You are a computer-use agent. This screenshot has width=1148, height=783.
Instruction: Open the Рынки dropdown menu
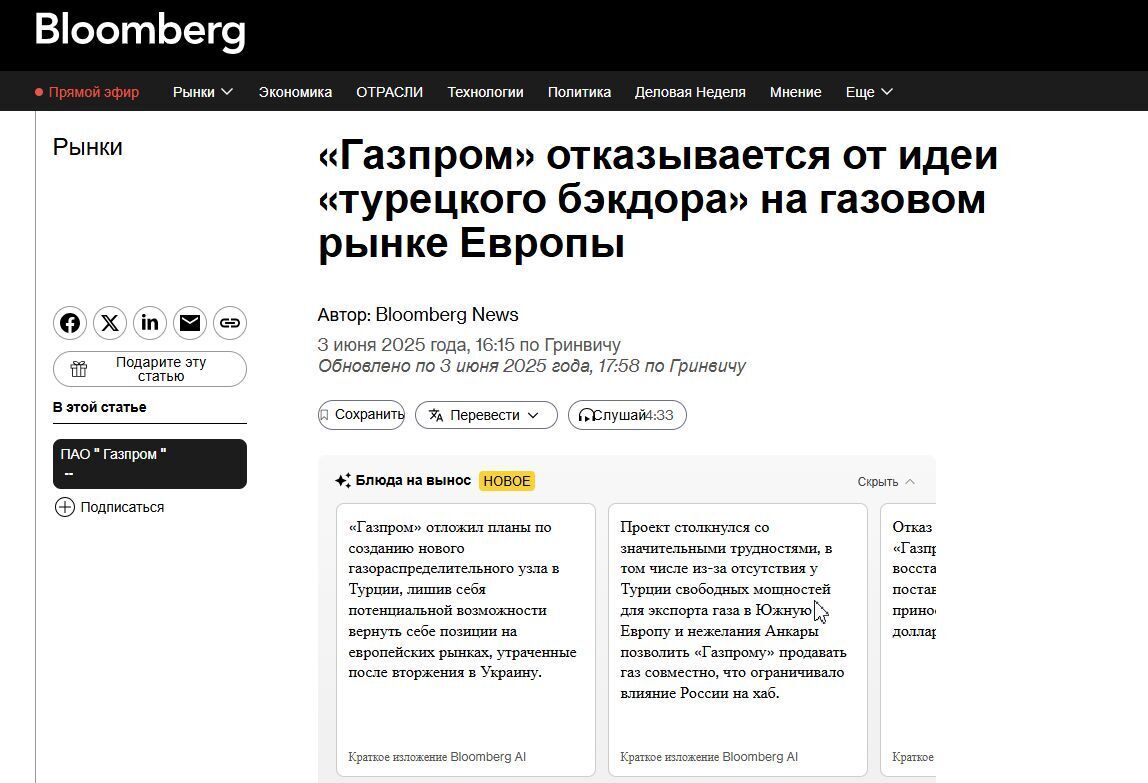coord(203,91)
